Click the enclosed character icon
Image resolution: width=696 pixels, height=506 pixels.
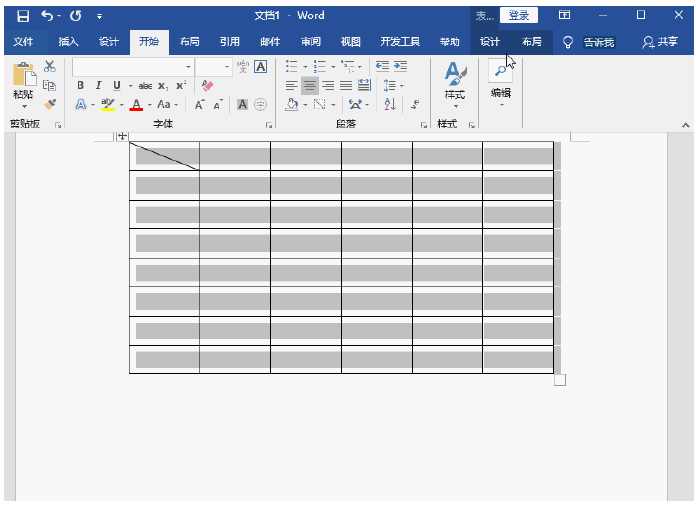(x=261, y=105)
